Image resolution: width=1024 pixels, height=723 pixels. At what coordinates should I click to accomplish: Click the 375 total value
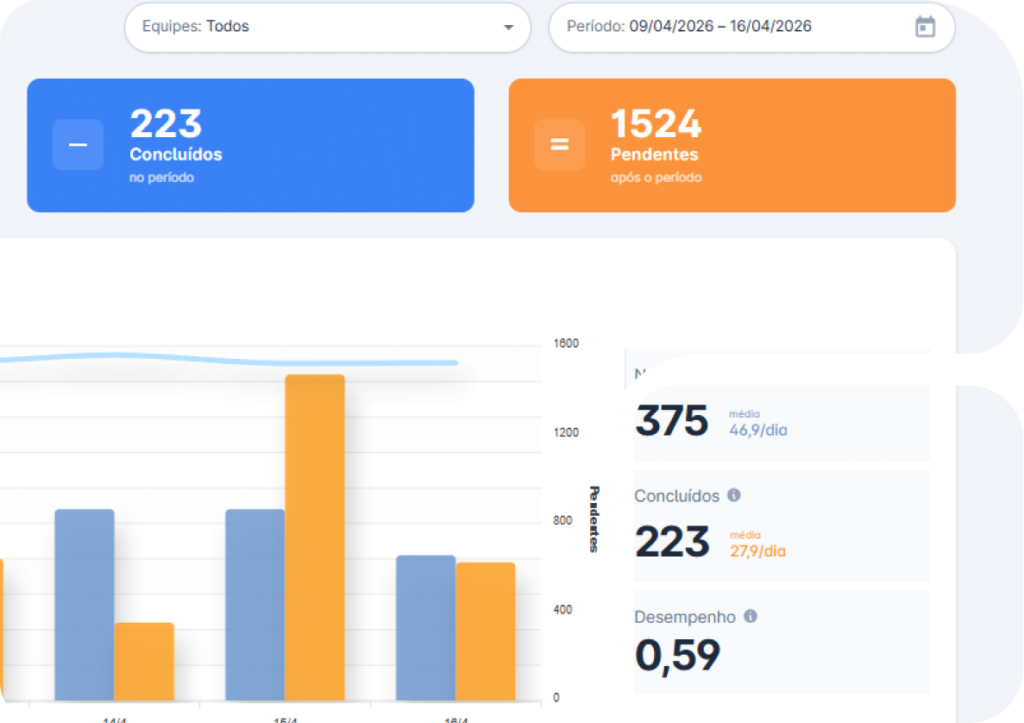(x=671, y=421)
